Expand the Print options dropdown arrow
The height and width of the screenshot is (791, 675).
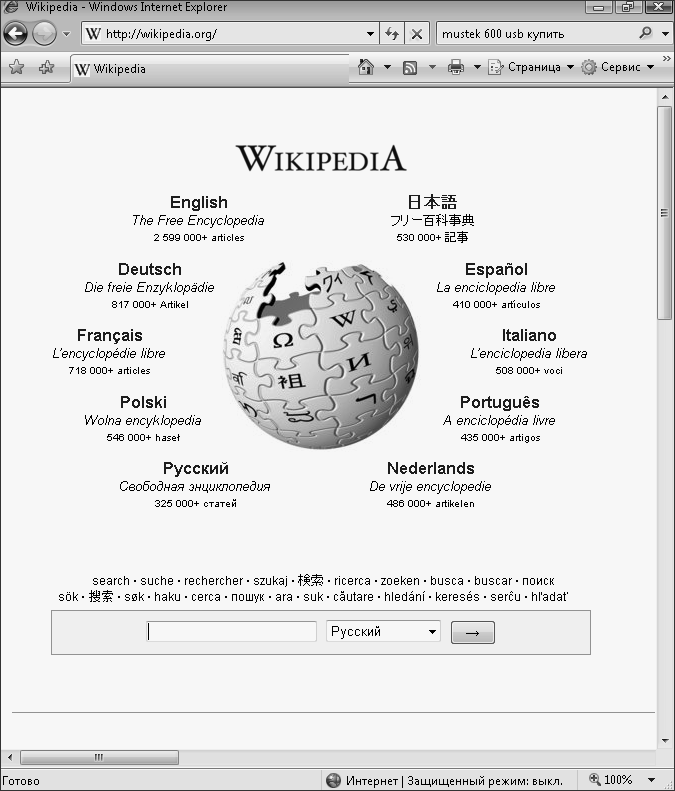[477, 67]
